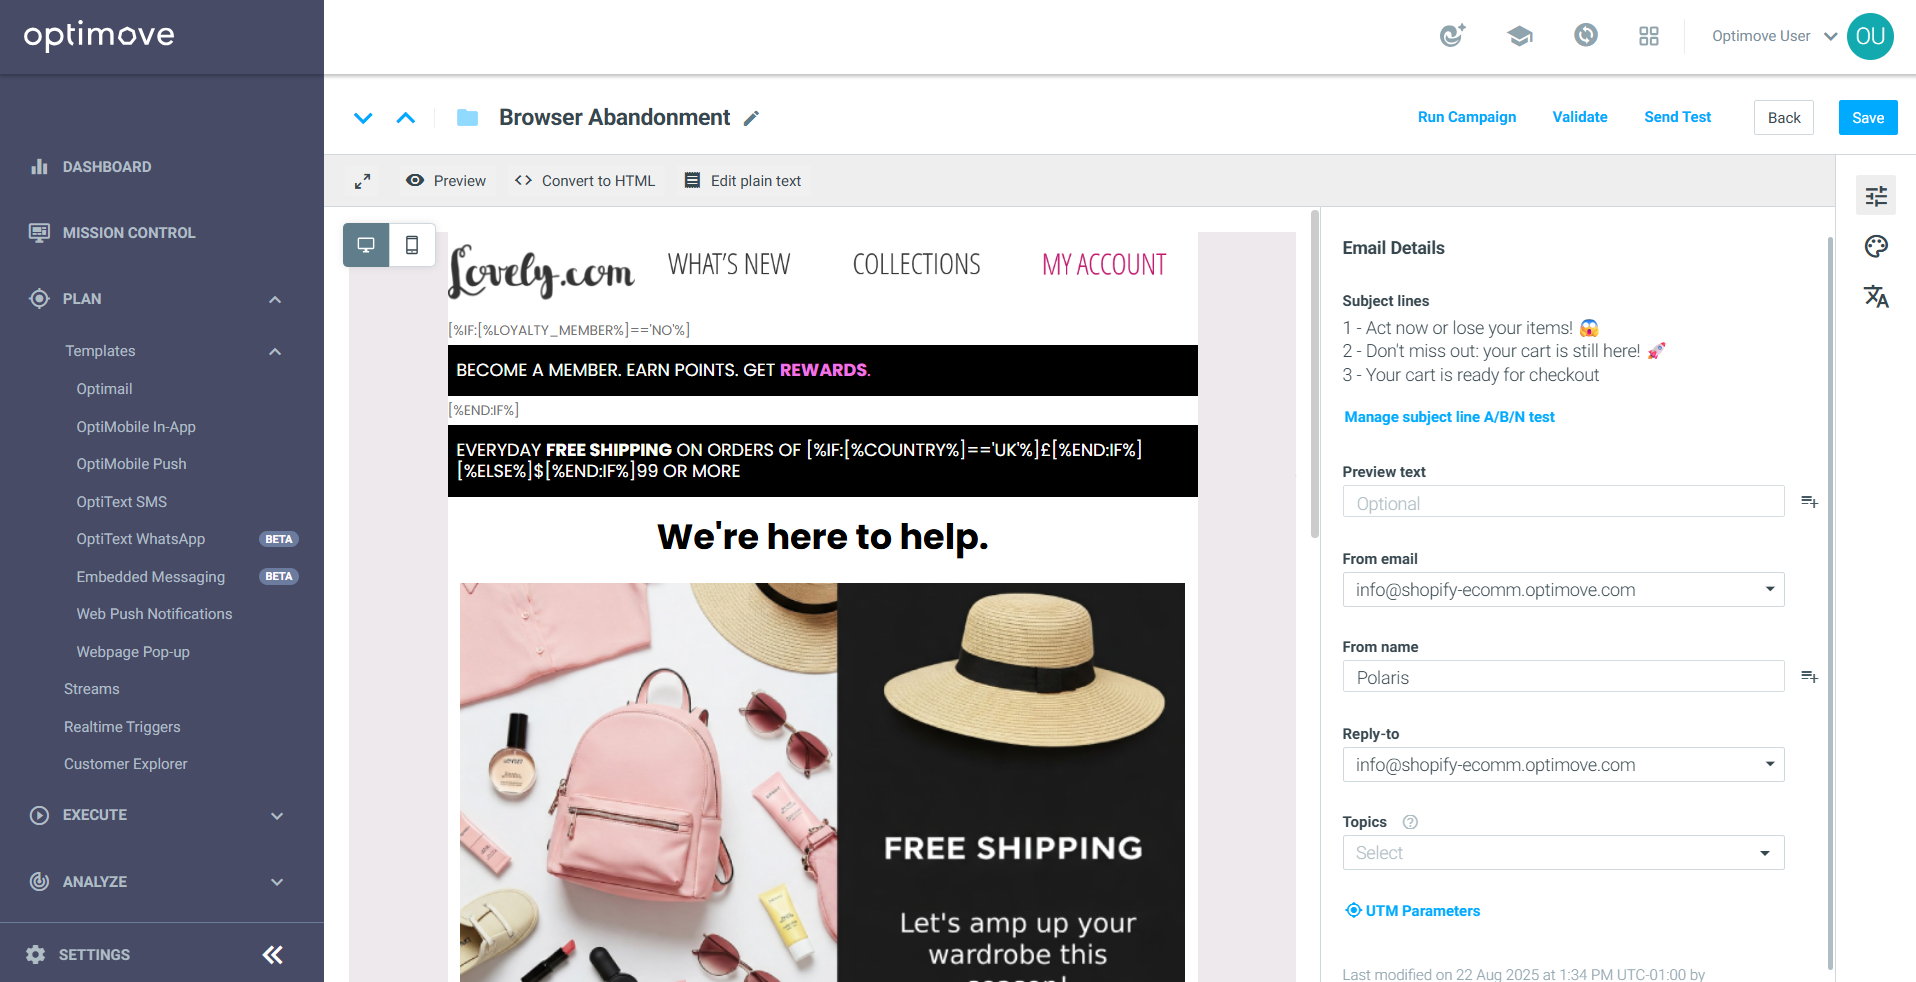Viewport: 1916px width, 982px height.
Task: Open the email settings sliders panel
Action: [1876, 196]
